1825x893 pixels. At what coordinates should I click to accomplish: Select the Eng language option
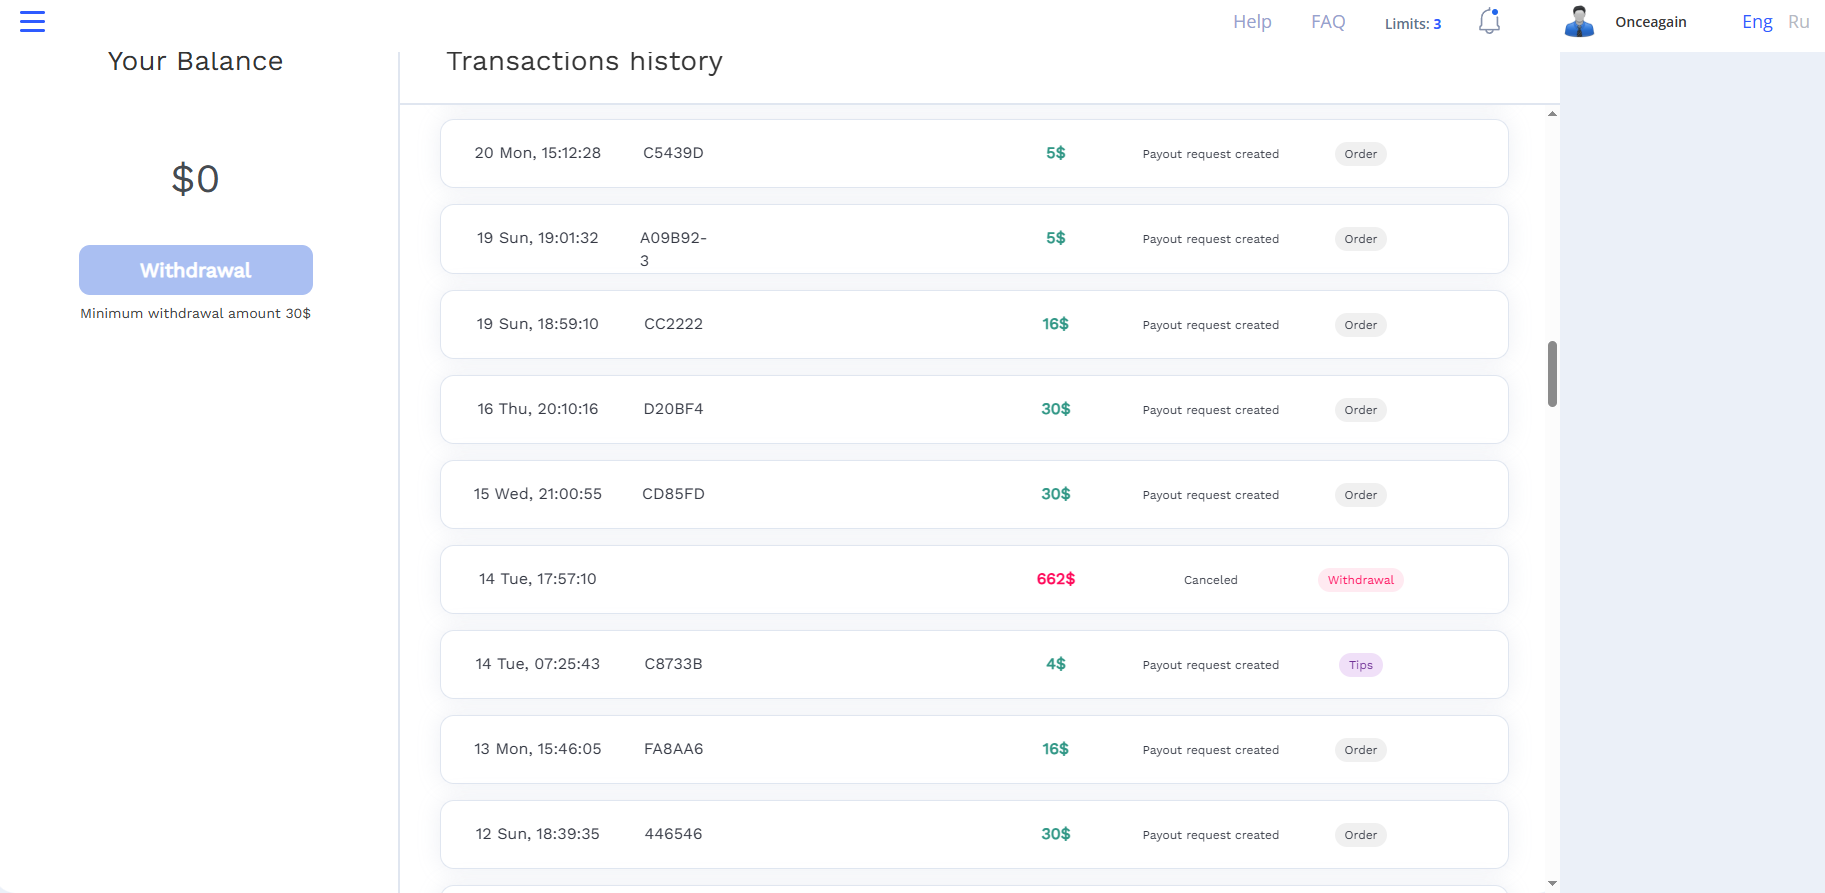pyautogui.click(x=1757, y=21)
